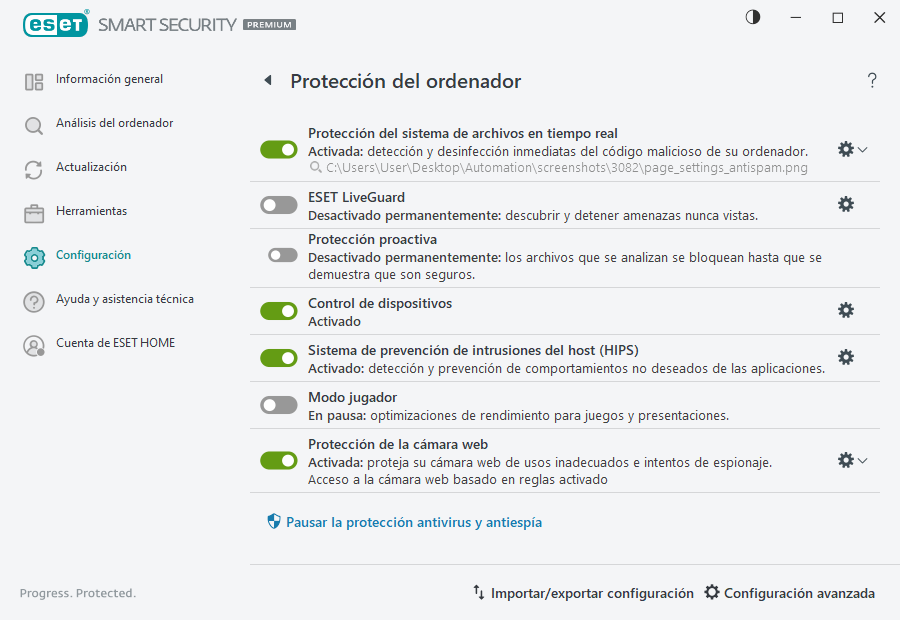Screen dimensions: 900x620
Task: Click the ESET logo
Action: pos(56,24)
